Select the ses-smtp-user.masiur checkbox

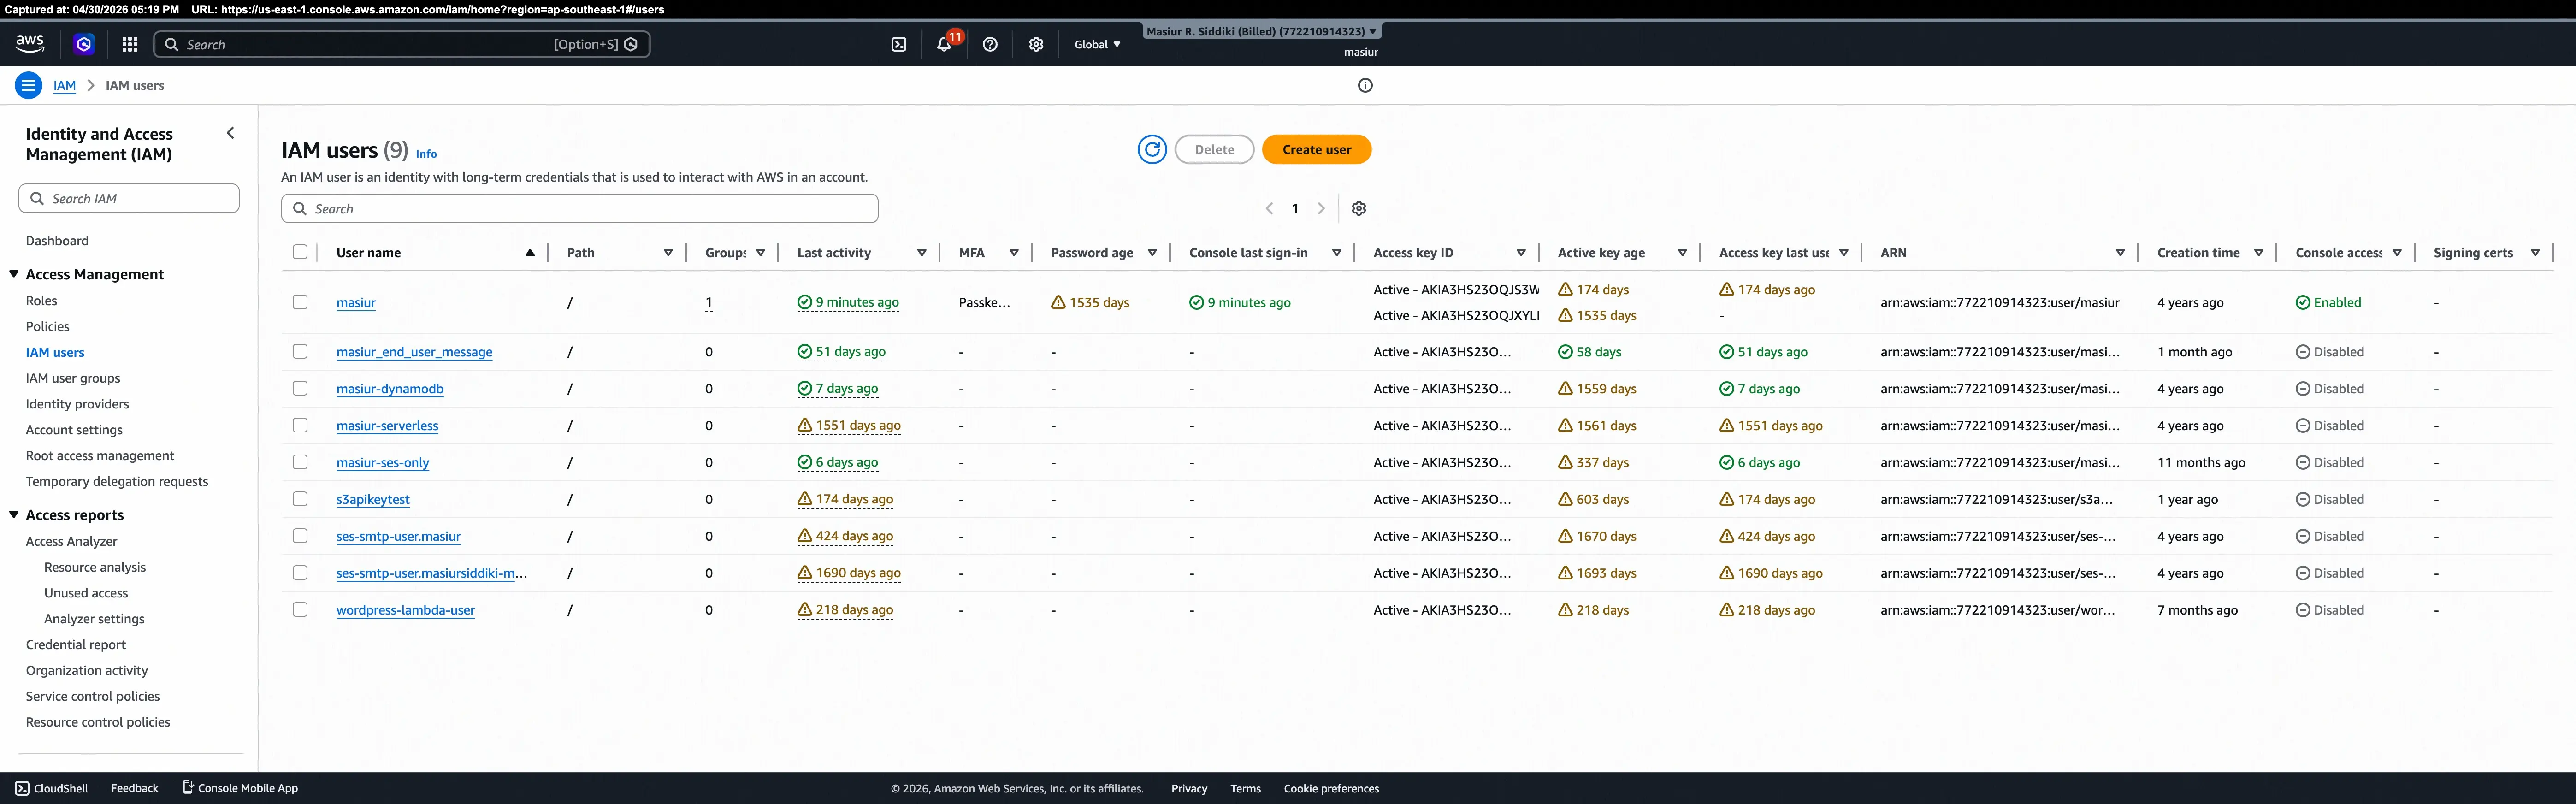(x=300, y=536)
